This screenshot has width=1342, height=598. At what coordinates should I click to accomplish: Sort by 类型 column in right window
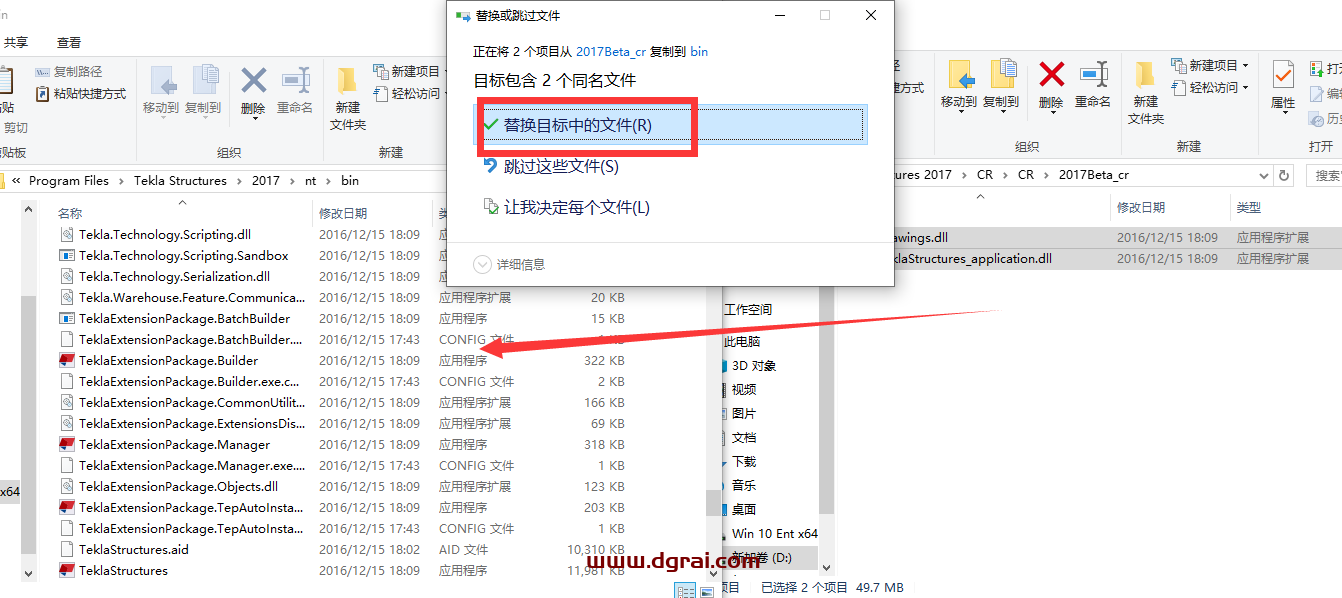1249,207
